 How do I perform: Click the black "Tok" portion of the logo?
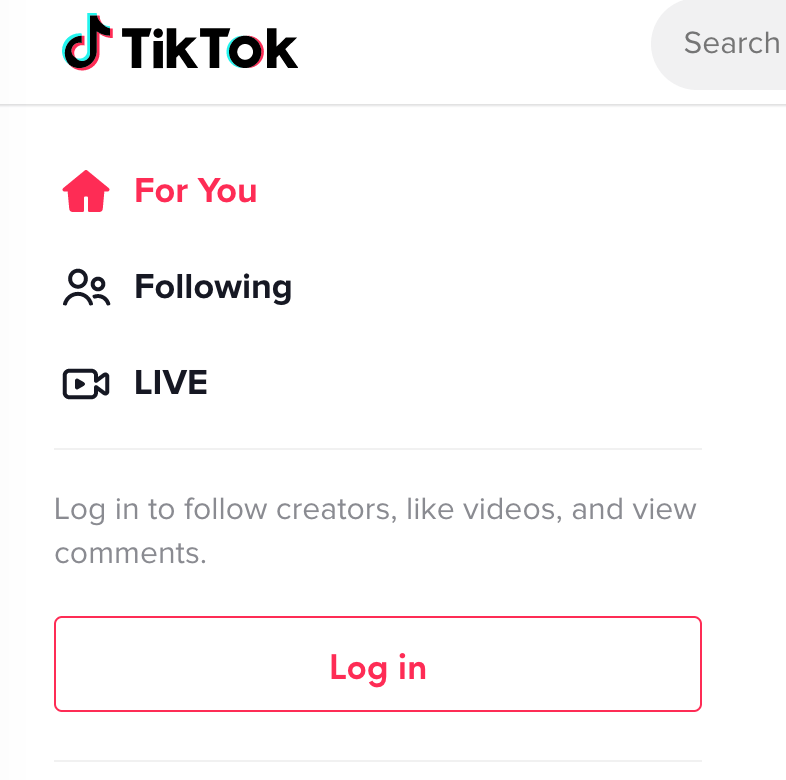pos(249,48)
